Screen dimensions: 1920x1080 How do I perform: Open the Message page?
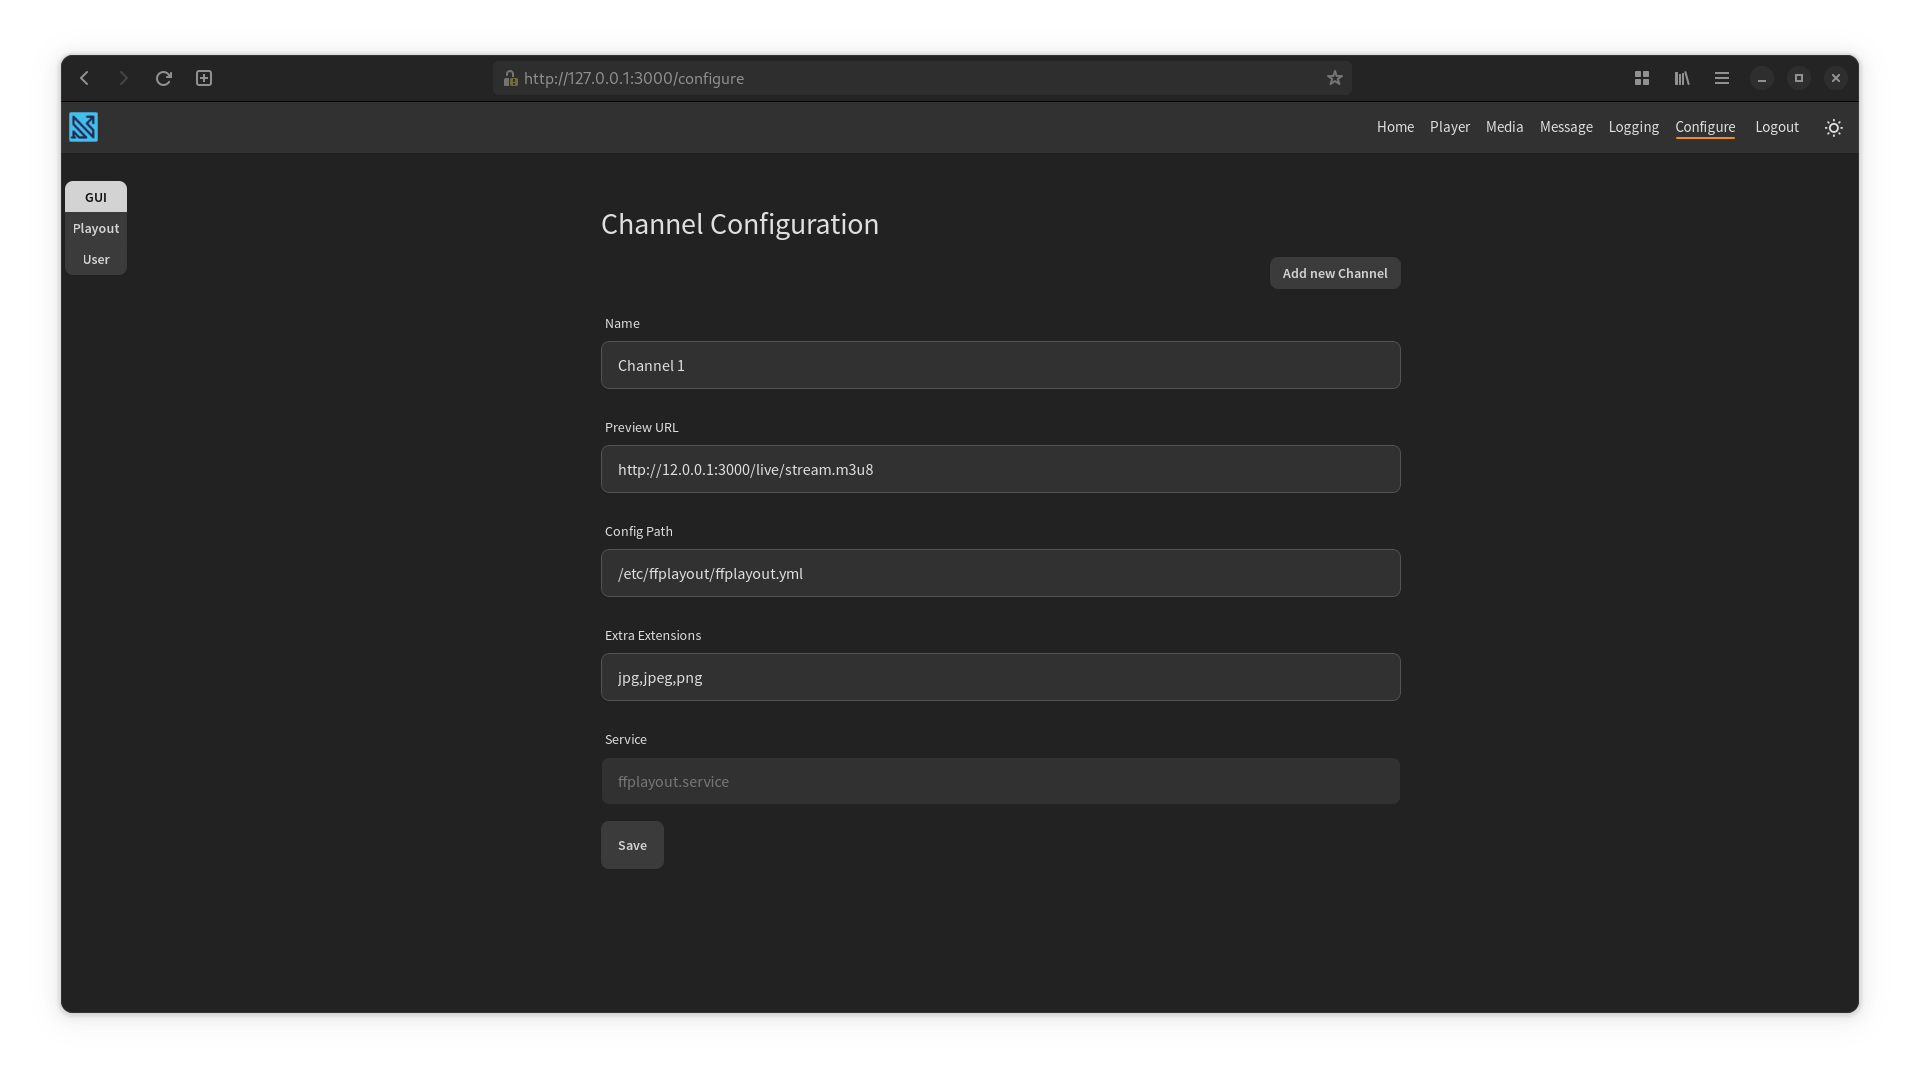pos(1566,127)
